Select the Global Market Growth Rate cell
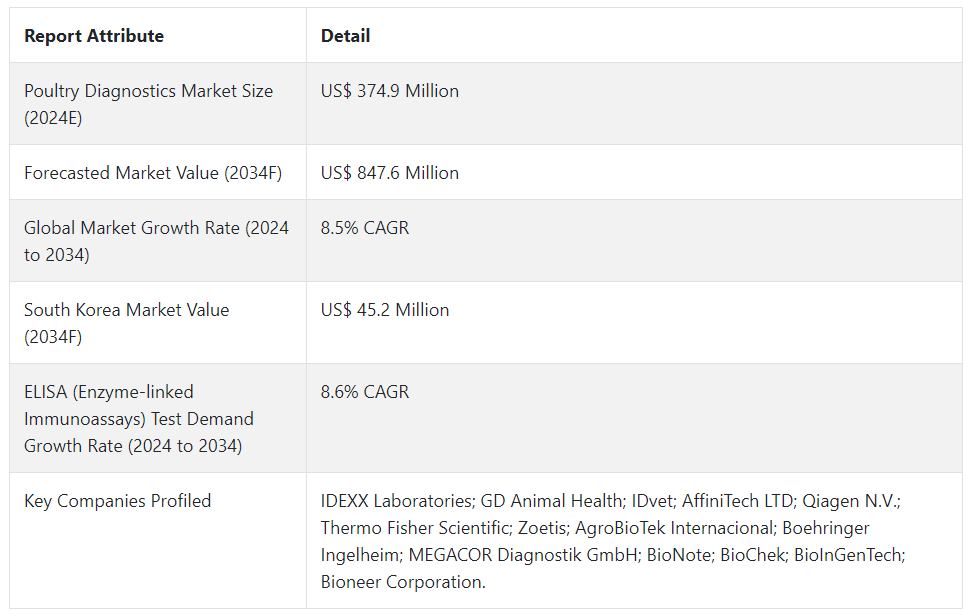This screenshot has height=616, width=970. [x=156, y=241]
